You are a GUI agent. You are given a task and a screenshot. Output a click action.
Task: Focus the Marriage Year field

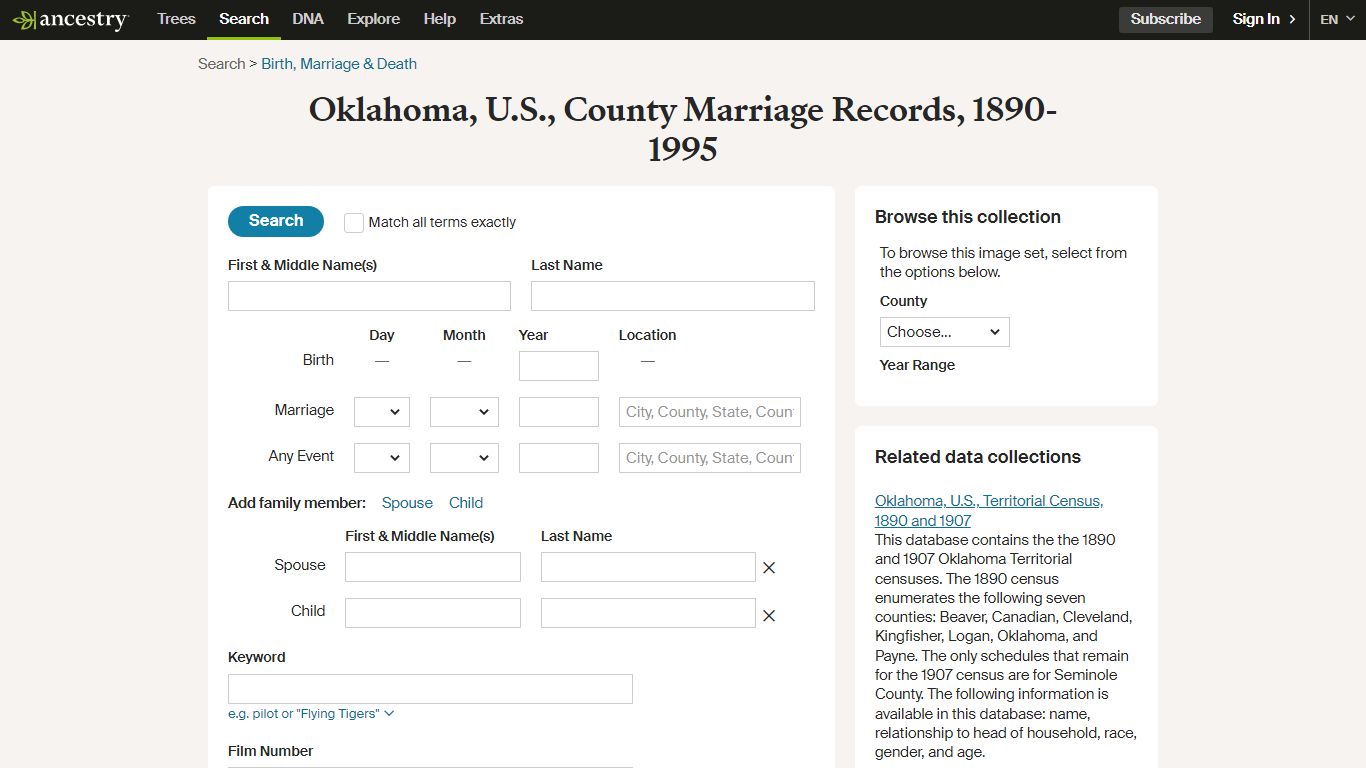pyautogui.click(x=559, y=412)
